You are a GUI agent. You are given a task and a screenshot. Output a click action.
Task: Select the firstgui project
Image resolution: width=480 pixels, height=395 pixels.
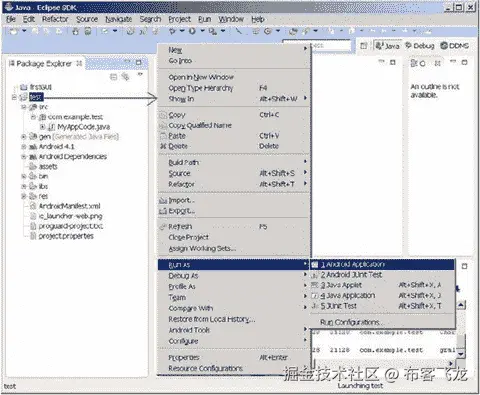click(41, 87)
